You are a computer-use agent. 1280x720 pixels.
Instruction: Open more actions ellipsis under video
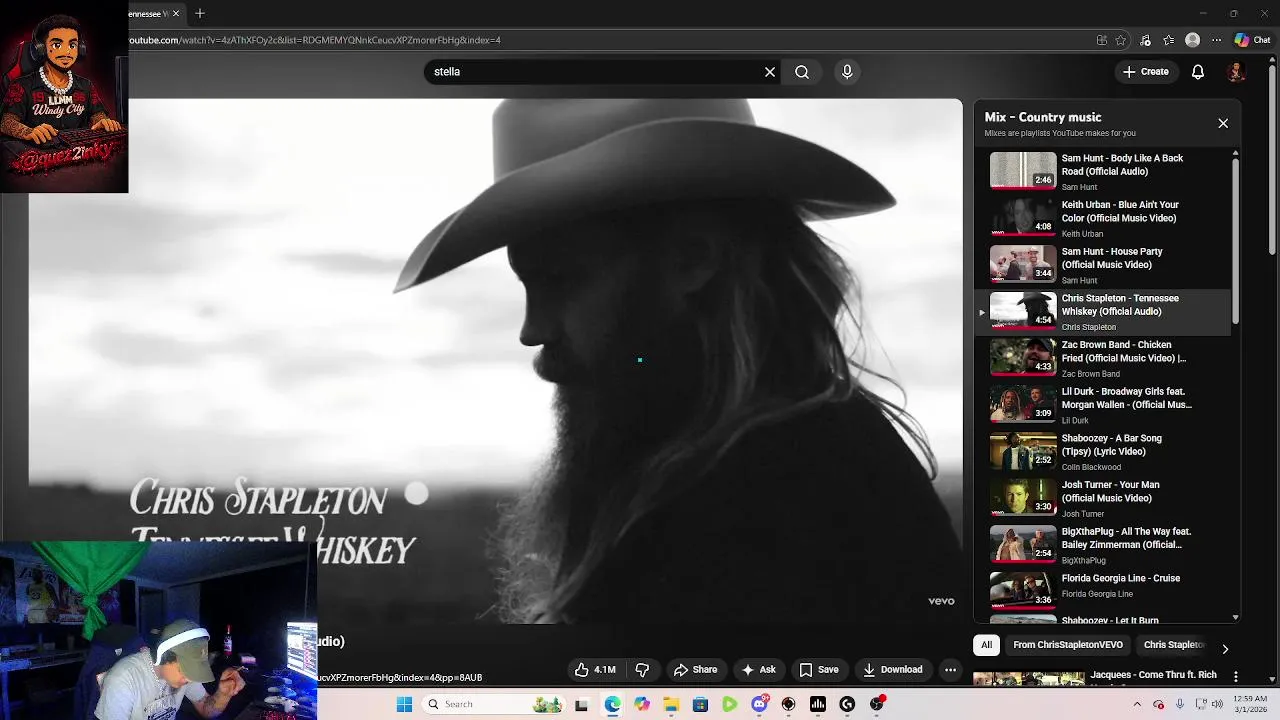point(951,670)
